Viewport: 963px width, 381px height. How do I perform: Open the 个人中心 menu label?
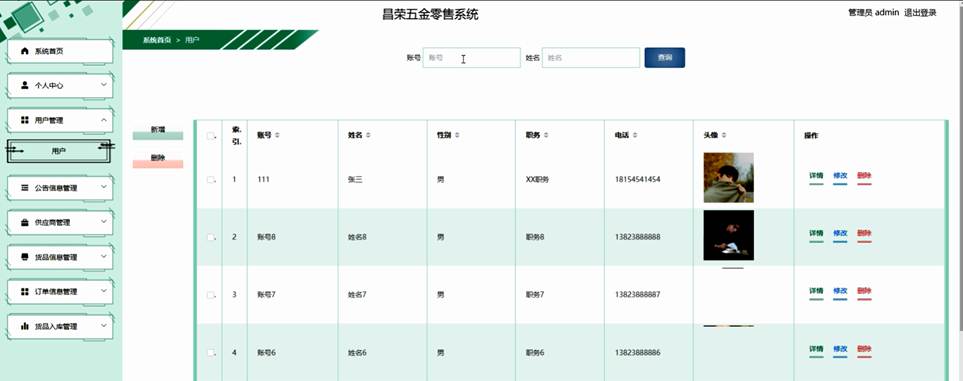pyautogui.click(x=49, y=86)
